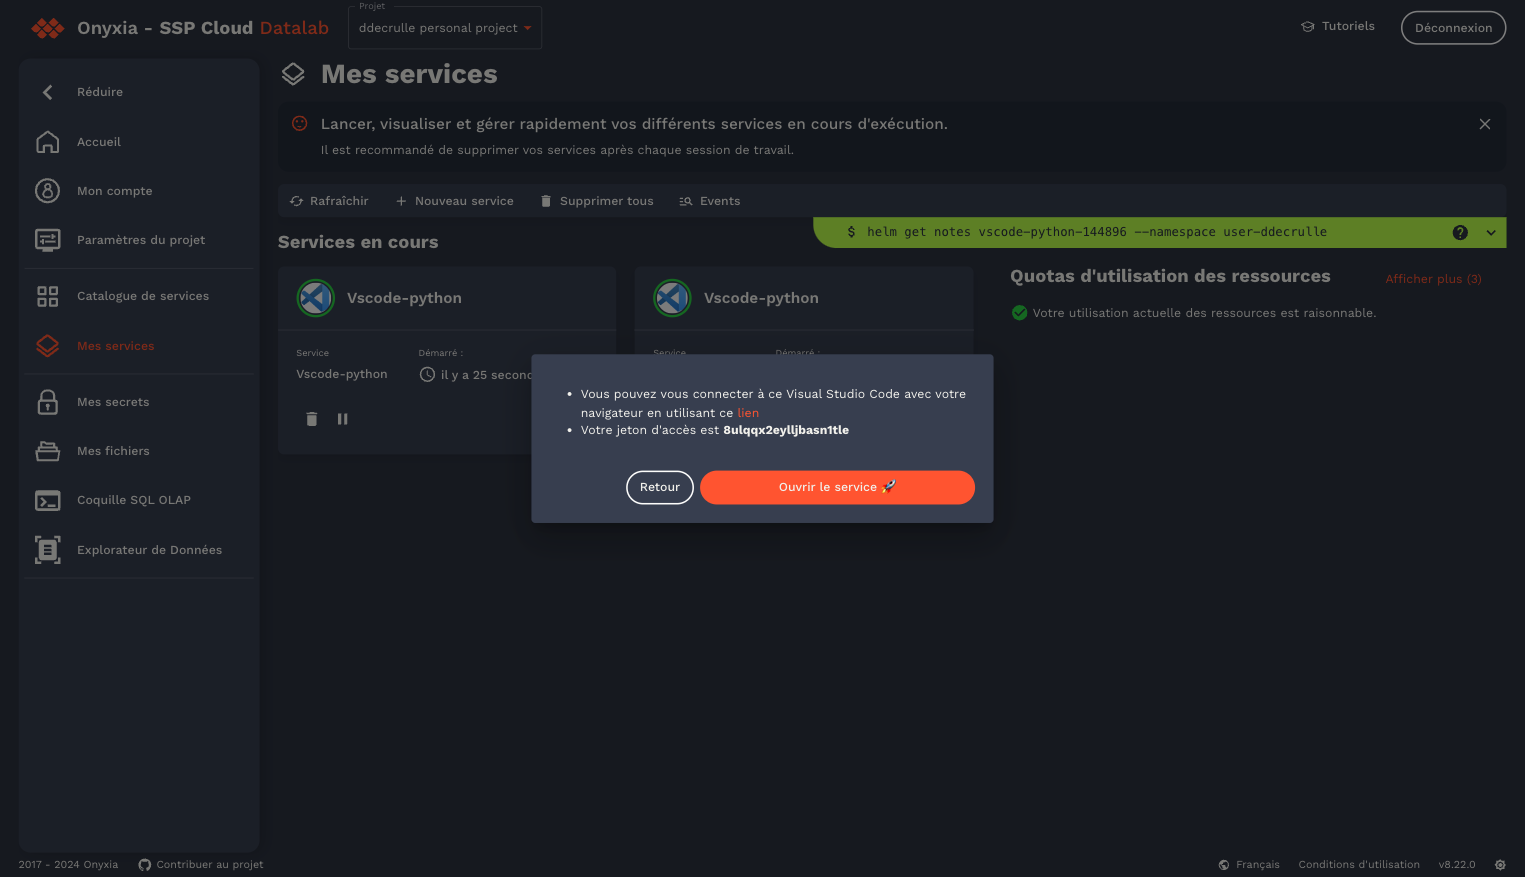Open Coquille SQL OLAP terminal icon

coord(48,500)
